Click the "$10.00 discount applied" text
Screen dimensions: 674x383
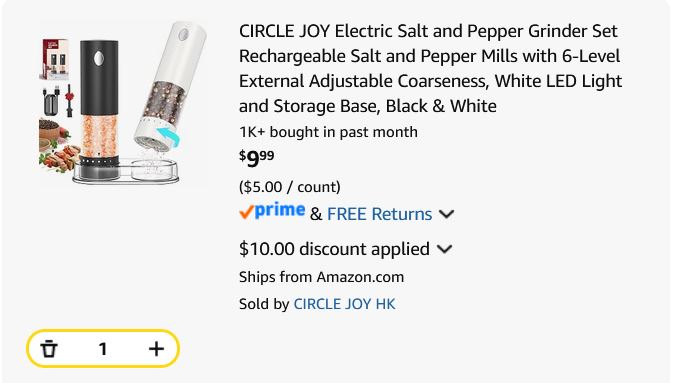334,249
